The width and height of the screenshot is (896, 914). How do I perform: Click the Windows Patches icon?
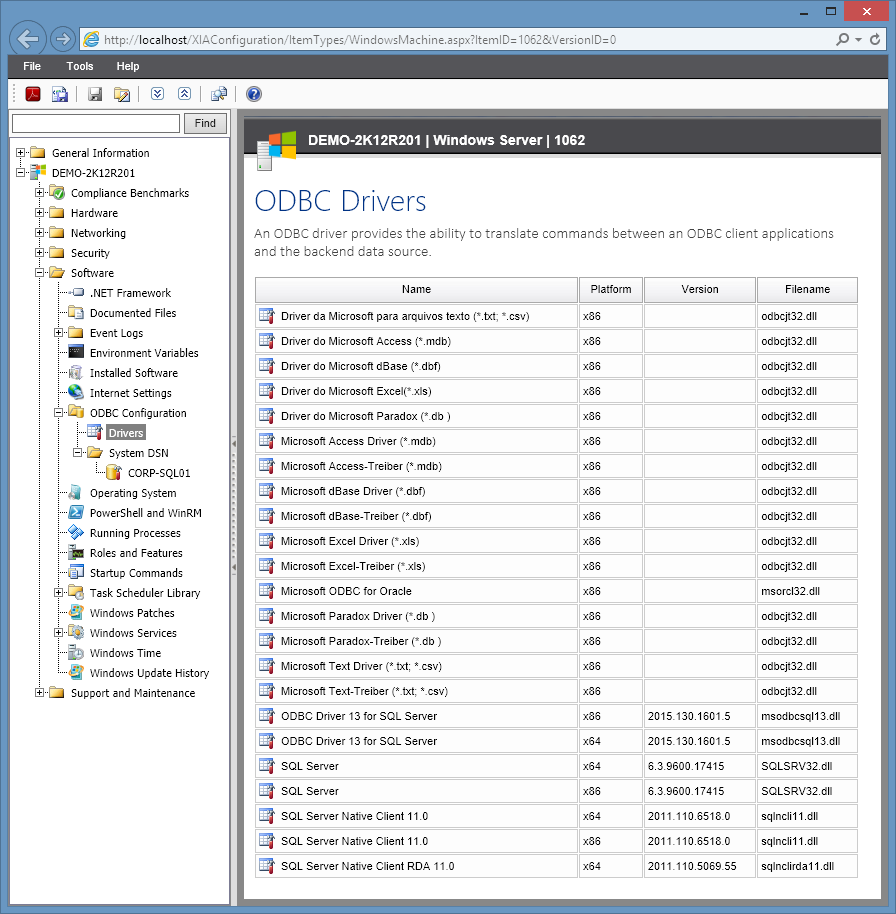point(76,612)
